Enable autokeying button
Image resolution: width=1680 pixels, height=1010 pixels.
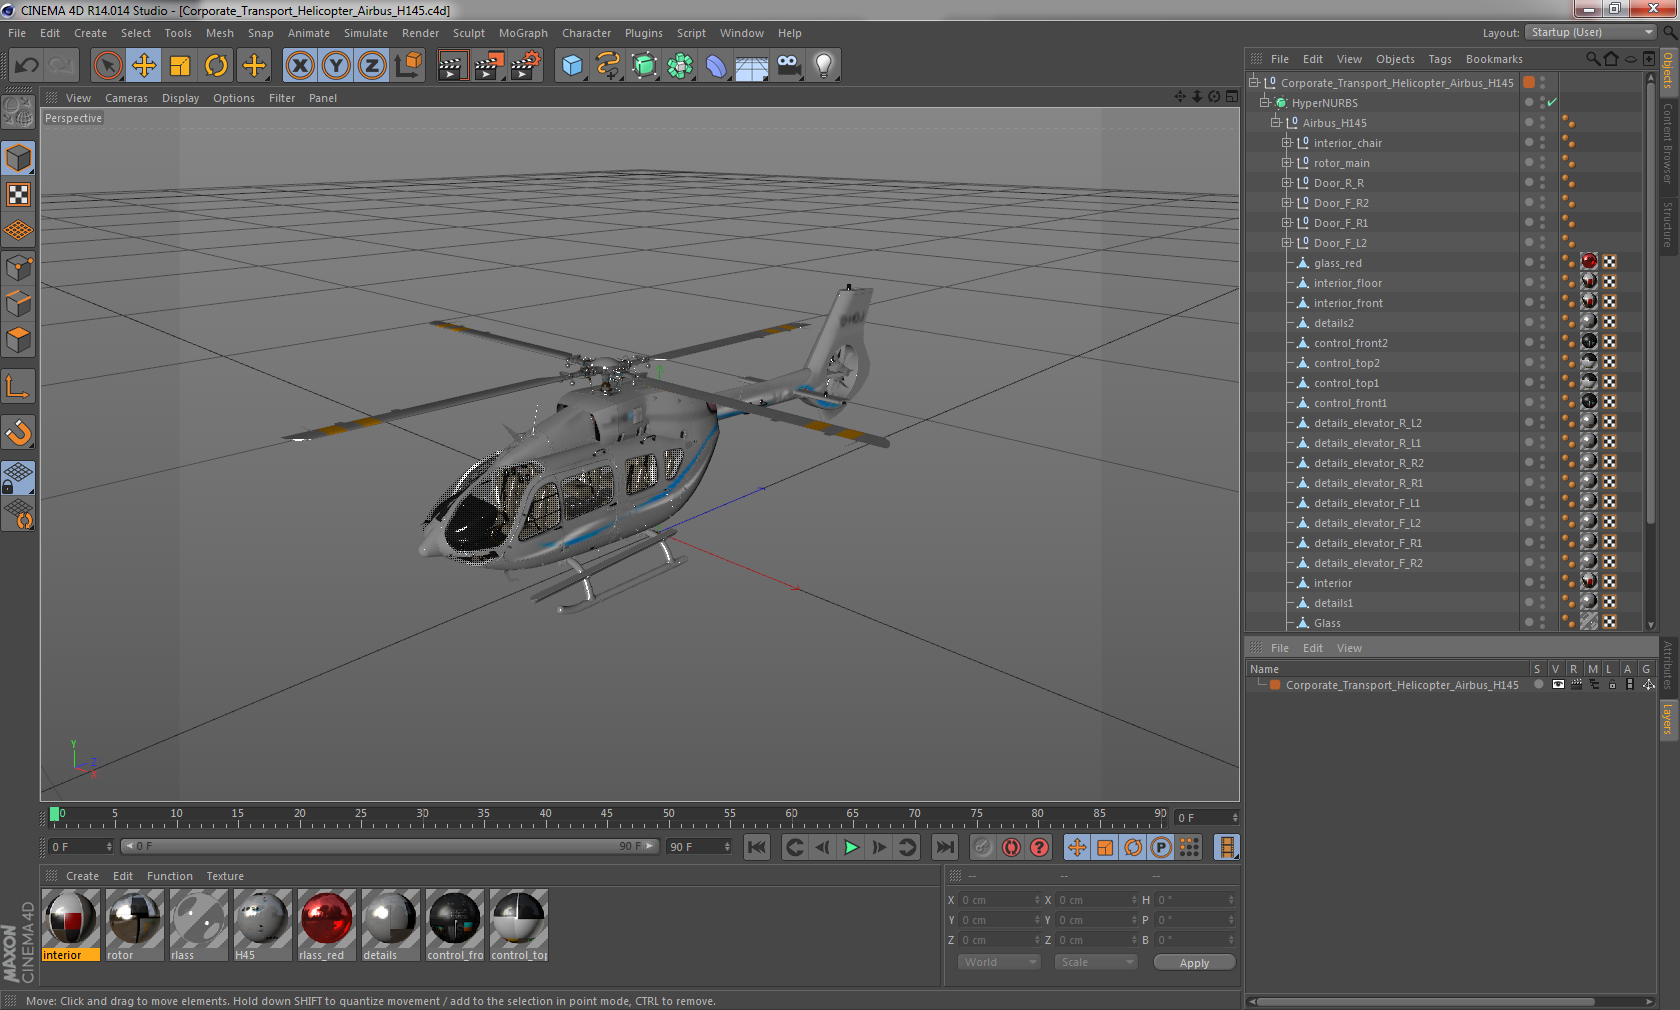1012,847
